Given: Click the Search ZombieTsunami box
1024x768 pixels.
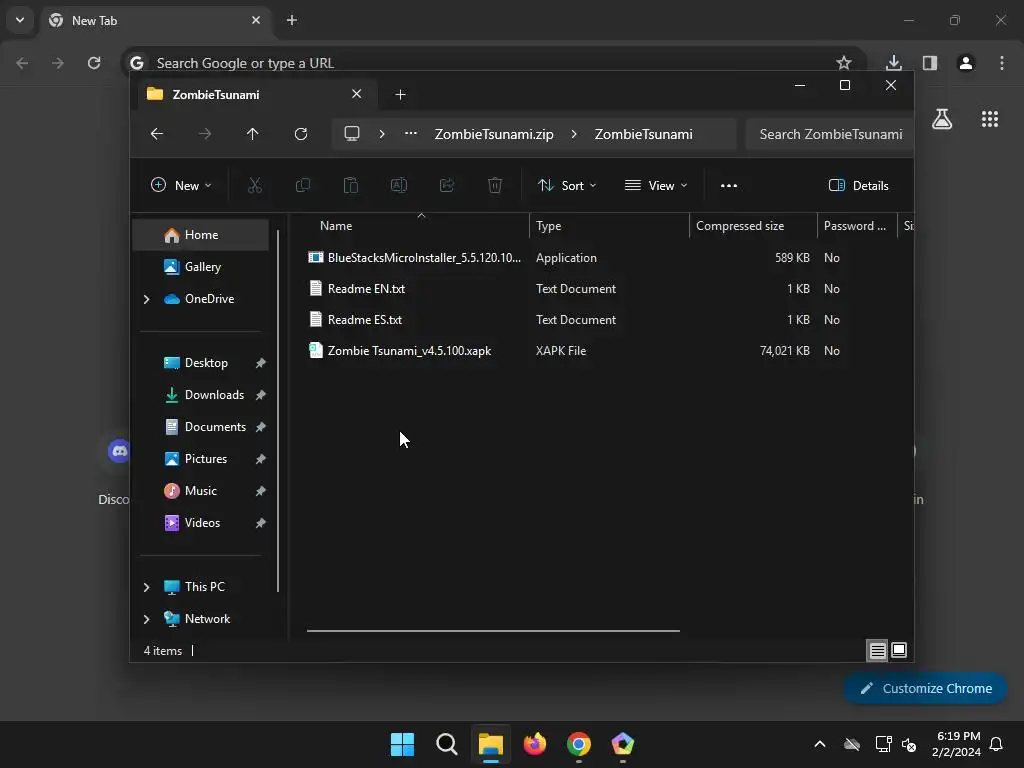Looking at the screenshot, I should (x=830, y=134).
